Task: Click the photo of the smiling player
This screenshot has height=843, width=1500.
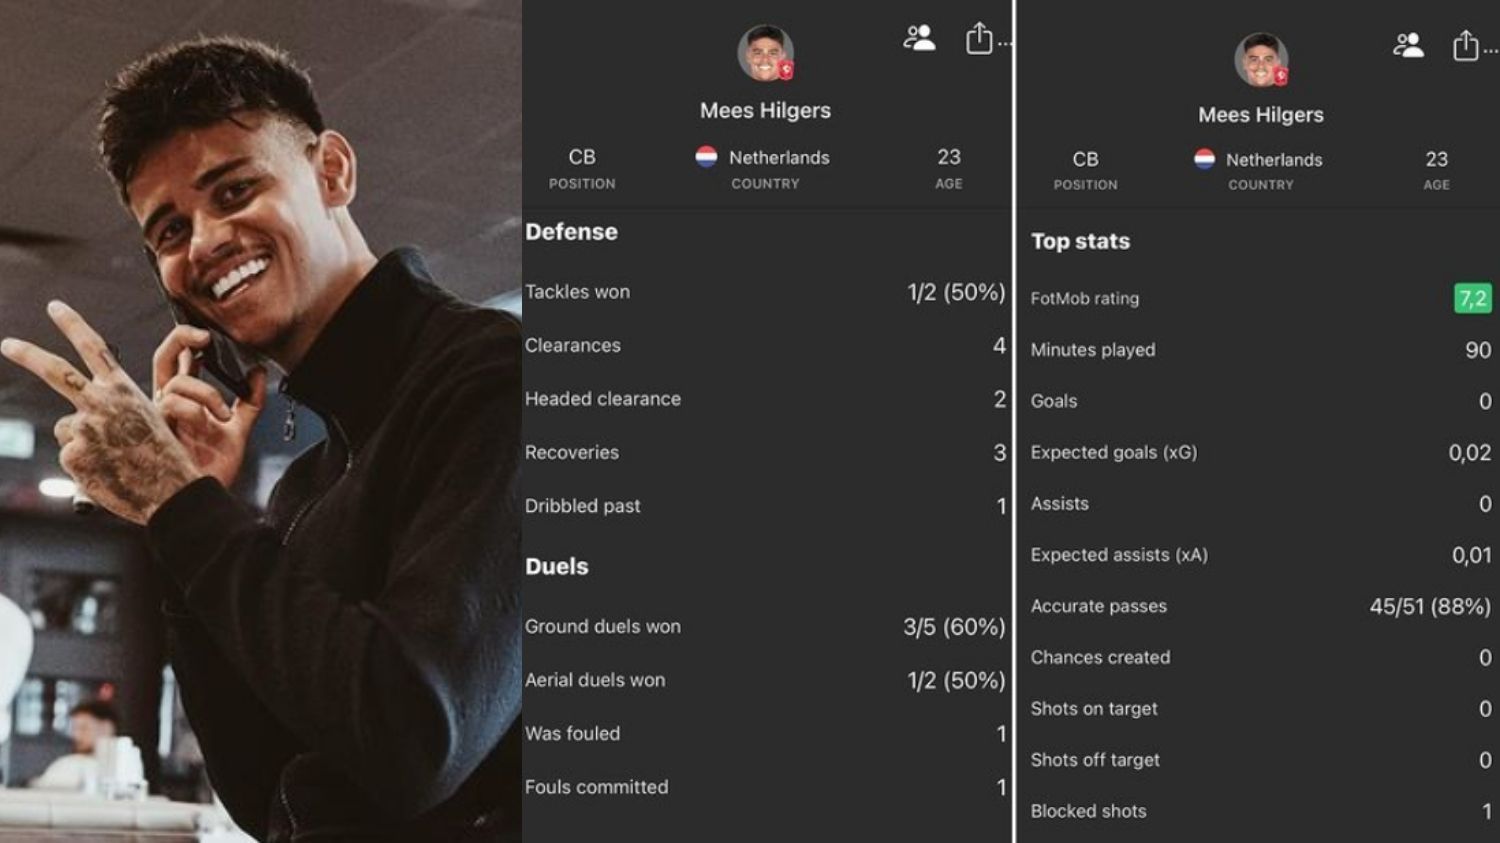Action: pyautogui.click(x=260, y=421)
